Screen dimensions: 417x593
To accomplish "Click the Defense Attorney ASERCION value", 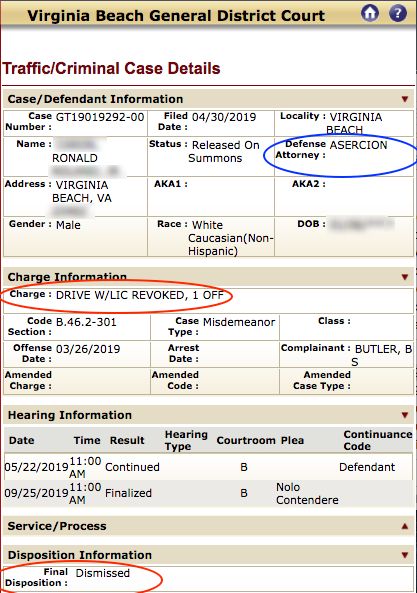I will pos(358,145).
